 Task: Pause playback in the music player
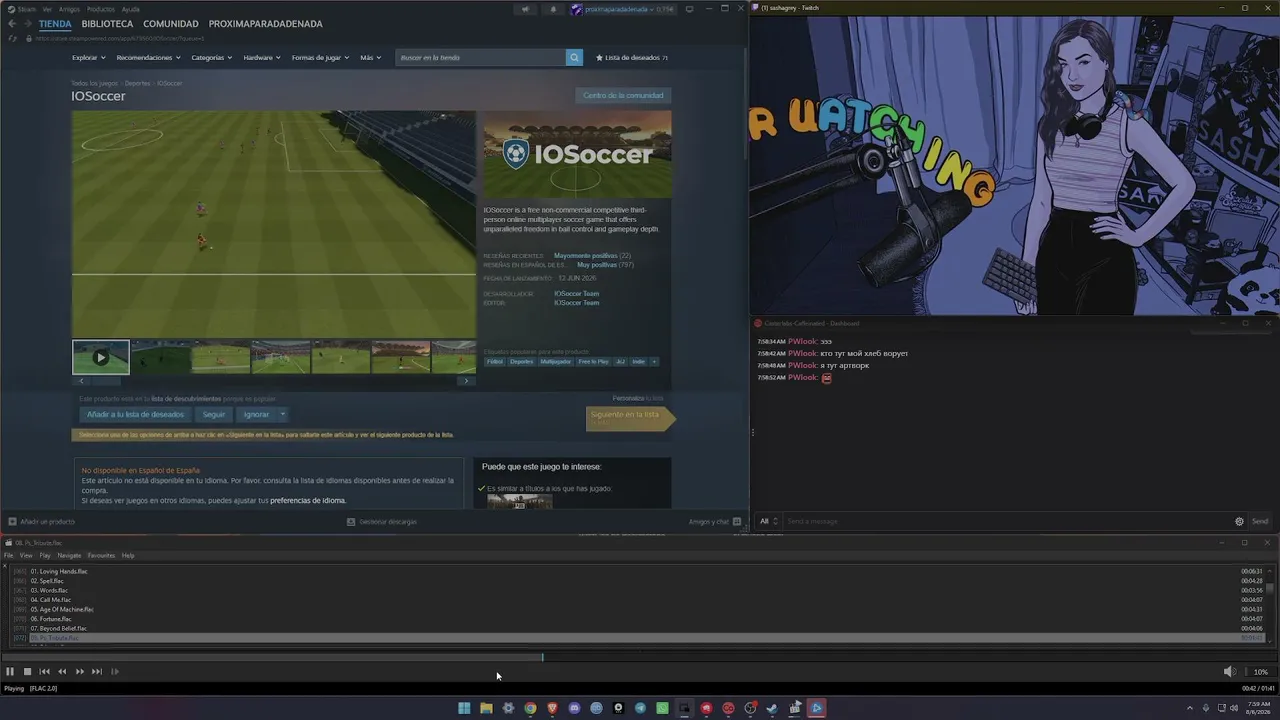coord(10,672)
